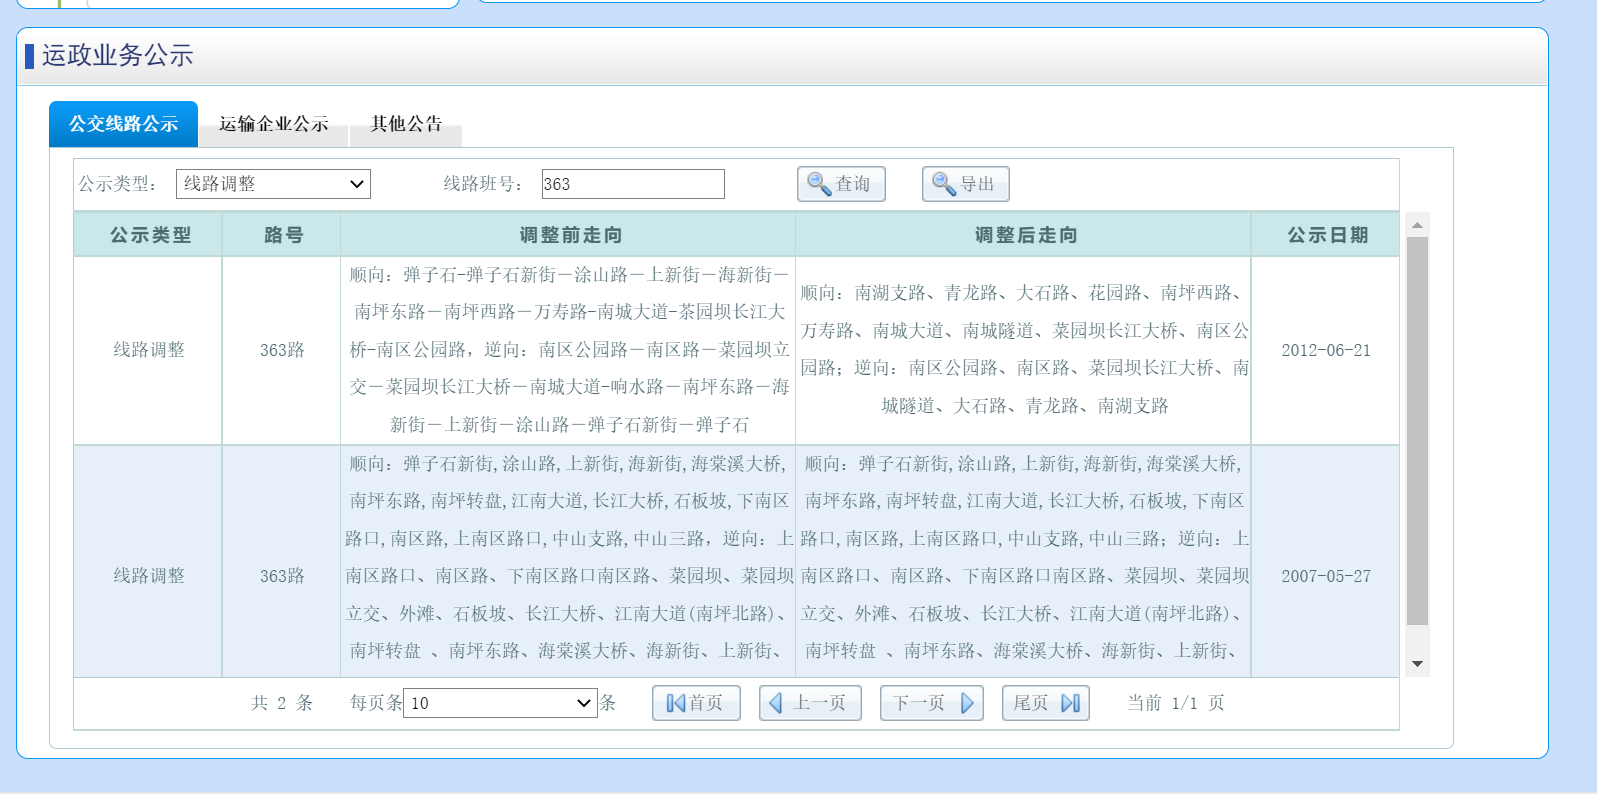Jump to 尾页 last page
This screenshot has height=795, width=1597.
pos(1046,703)
